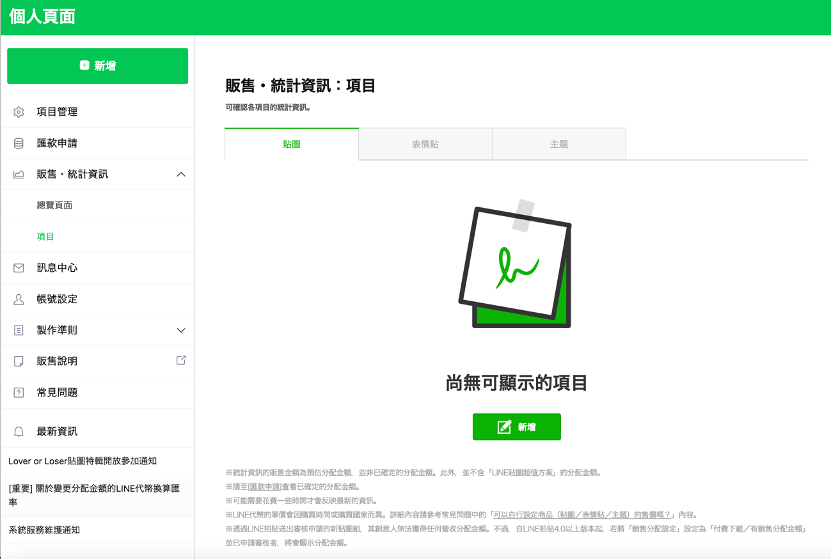
Task: Click the plus icon on the sidebar 新增 button
Action: 84,65
